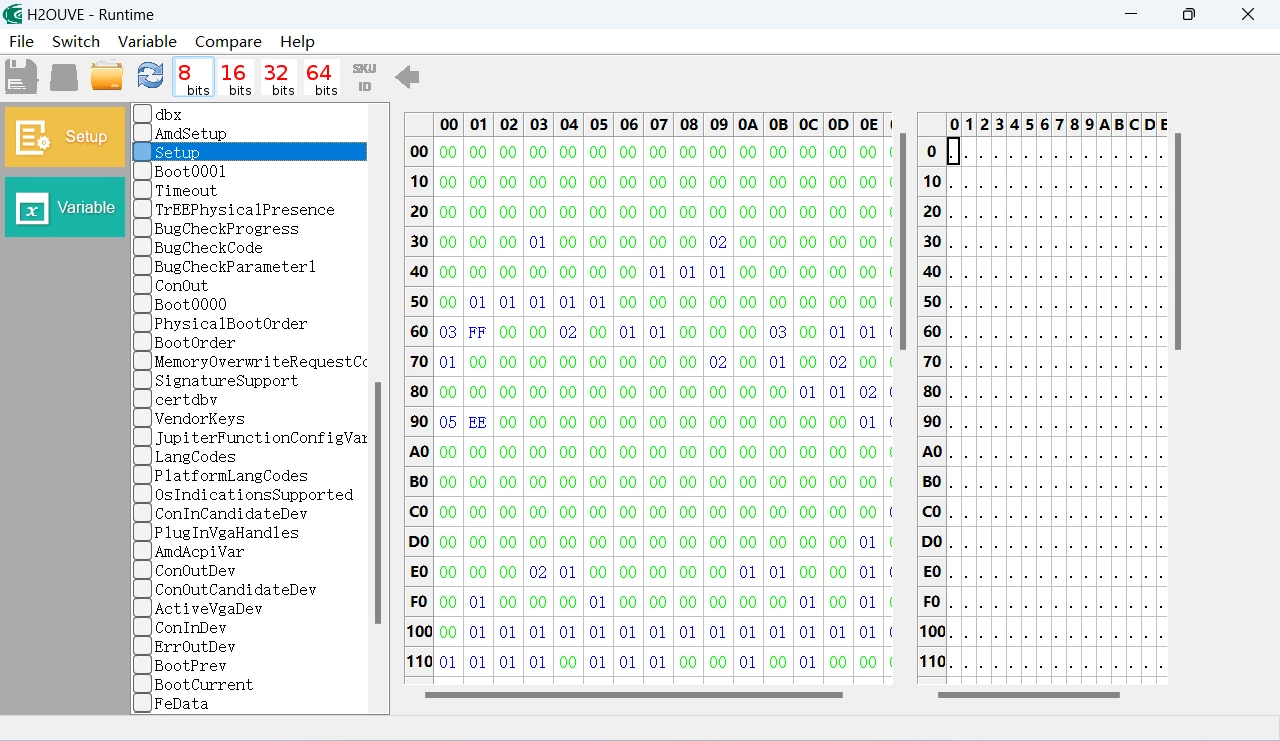
Task: Select 32 bits display mode
Action: pos(278,78)
